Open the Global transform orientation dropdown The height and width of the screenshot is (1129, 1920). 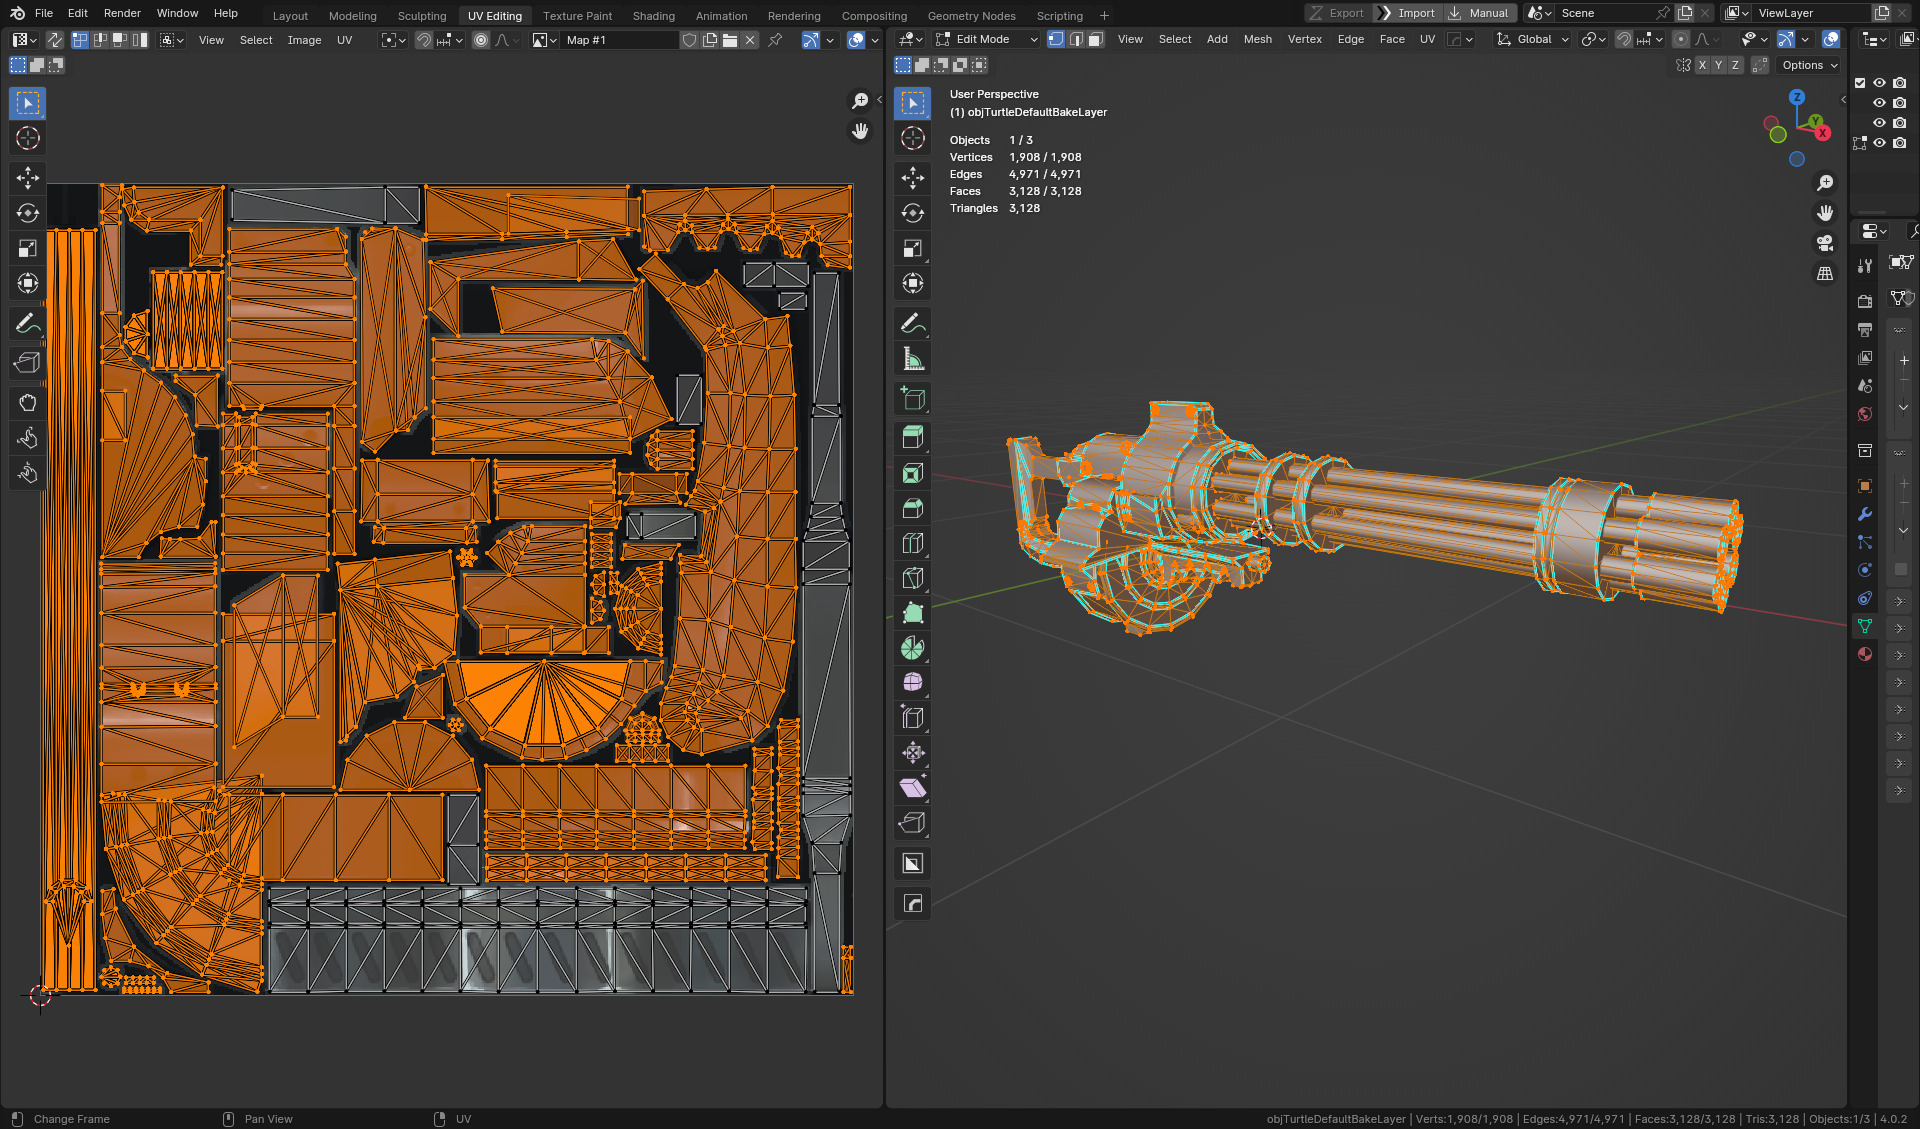click(x=1534, y=40)
